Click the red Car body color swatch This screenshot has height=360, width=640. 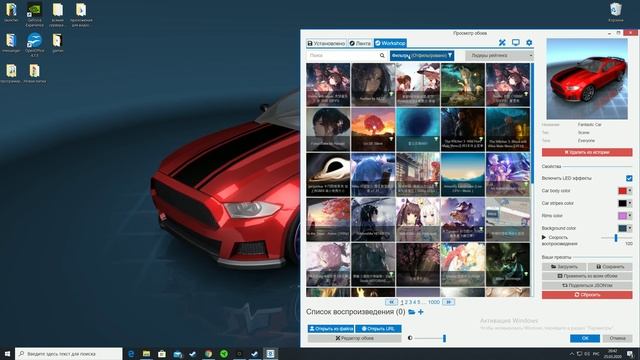(x=622, y=191)
